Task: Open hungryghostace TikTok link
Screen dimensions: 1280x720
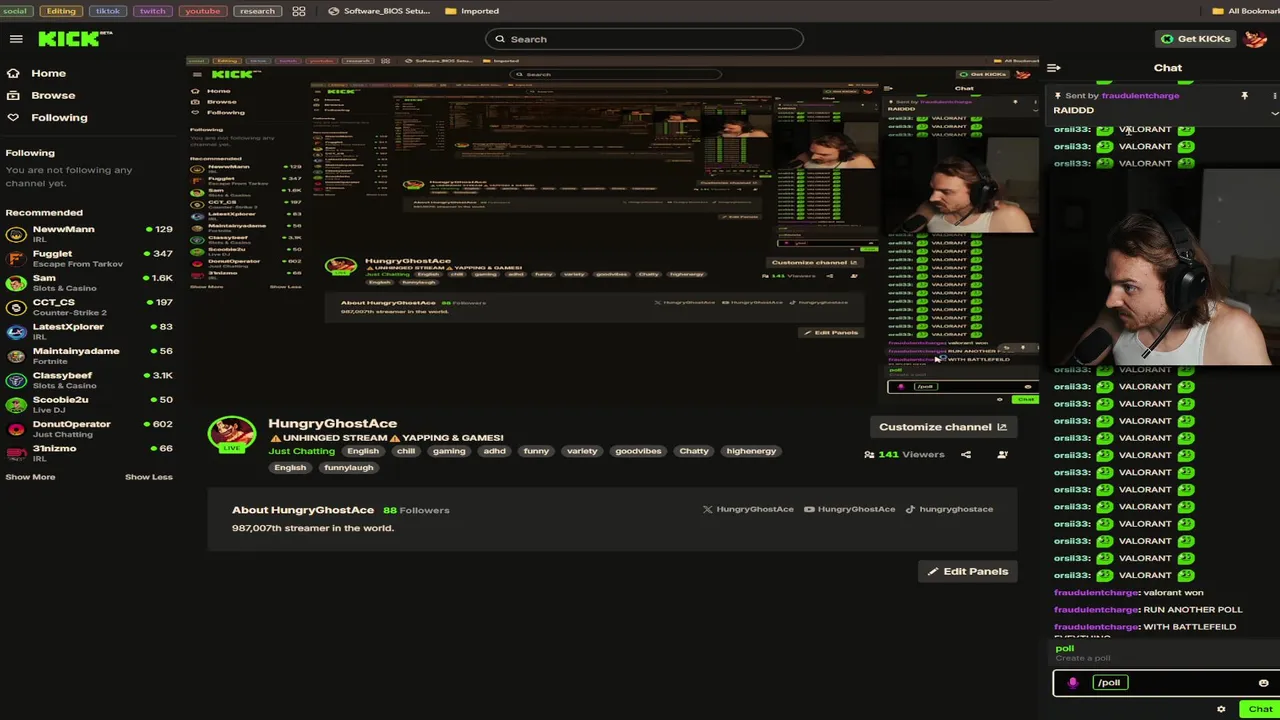Action: [x=949, y=509]
